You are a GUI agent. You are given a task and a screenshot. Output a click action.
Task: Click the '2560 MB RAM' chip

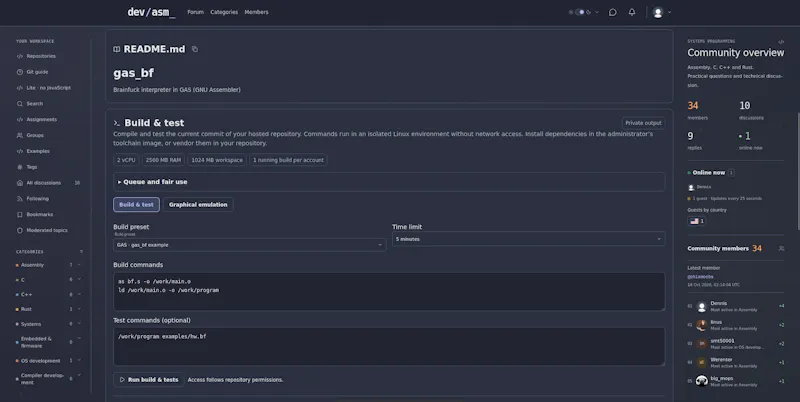click(x=163, y=160)
